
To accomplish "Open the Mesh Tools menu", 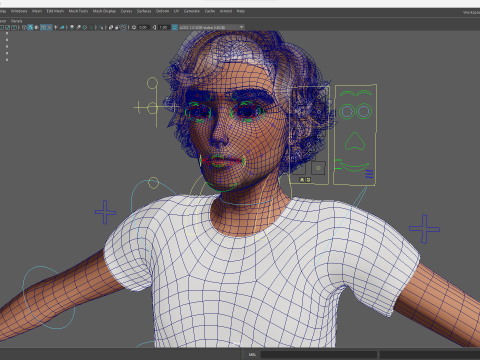I will tap(78, 11).
